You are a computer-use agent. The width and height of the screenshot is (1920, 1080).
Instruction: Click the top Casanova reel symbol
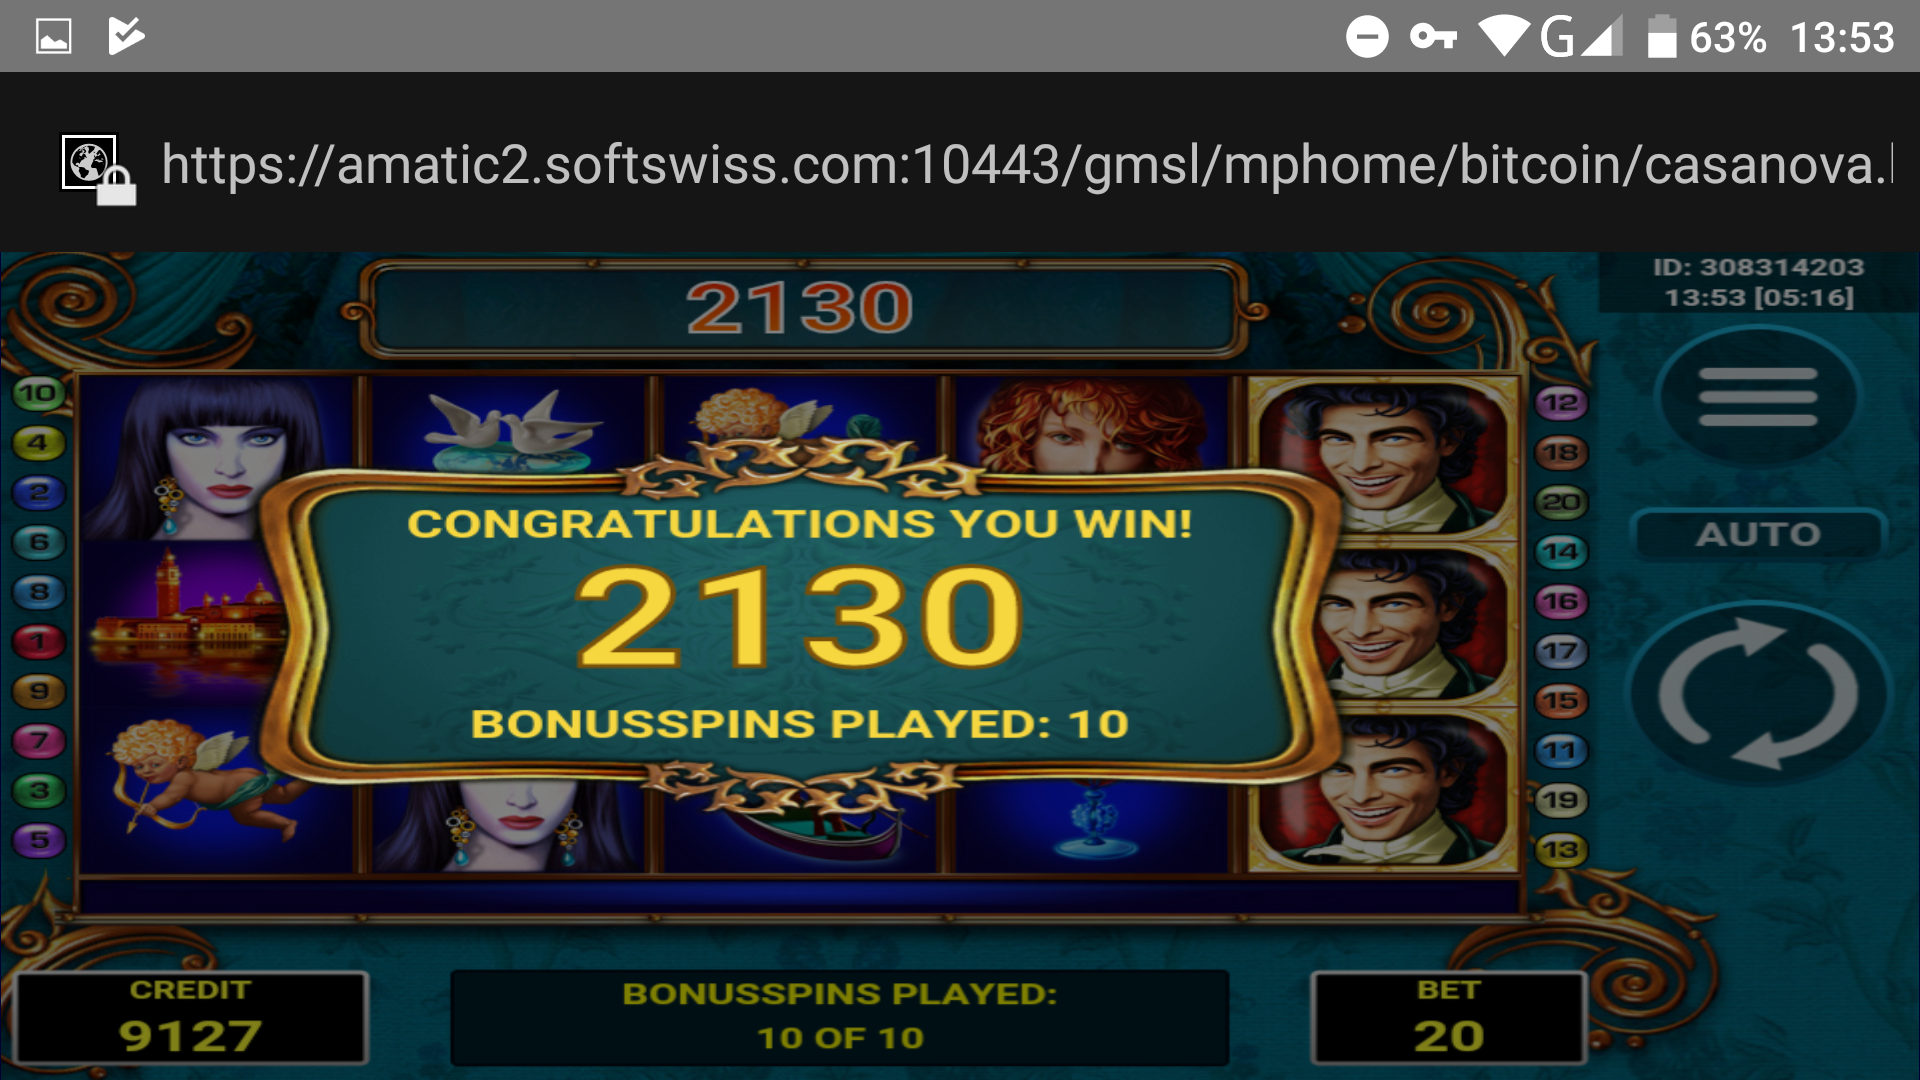tap(1382, 459)
